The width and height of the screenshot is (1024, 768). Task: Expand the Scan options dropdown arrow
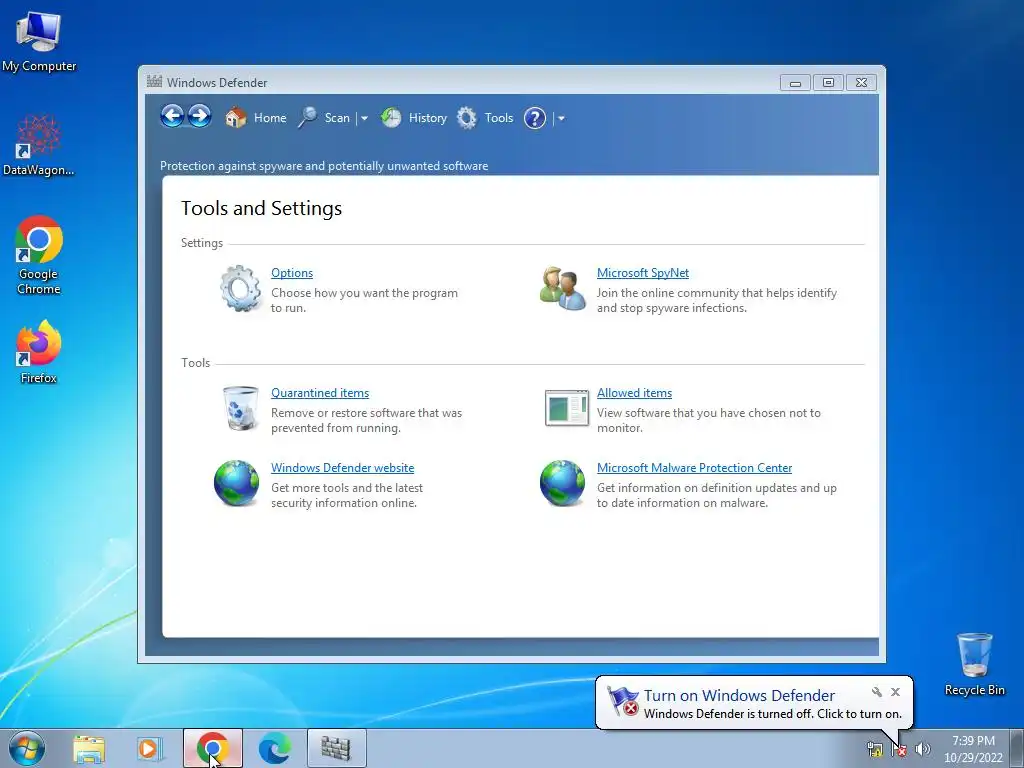click(364, 118)
